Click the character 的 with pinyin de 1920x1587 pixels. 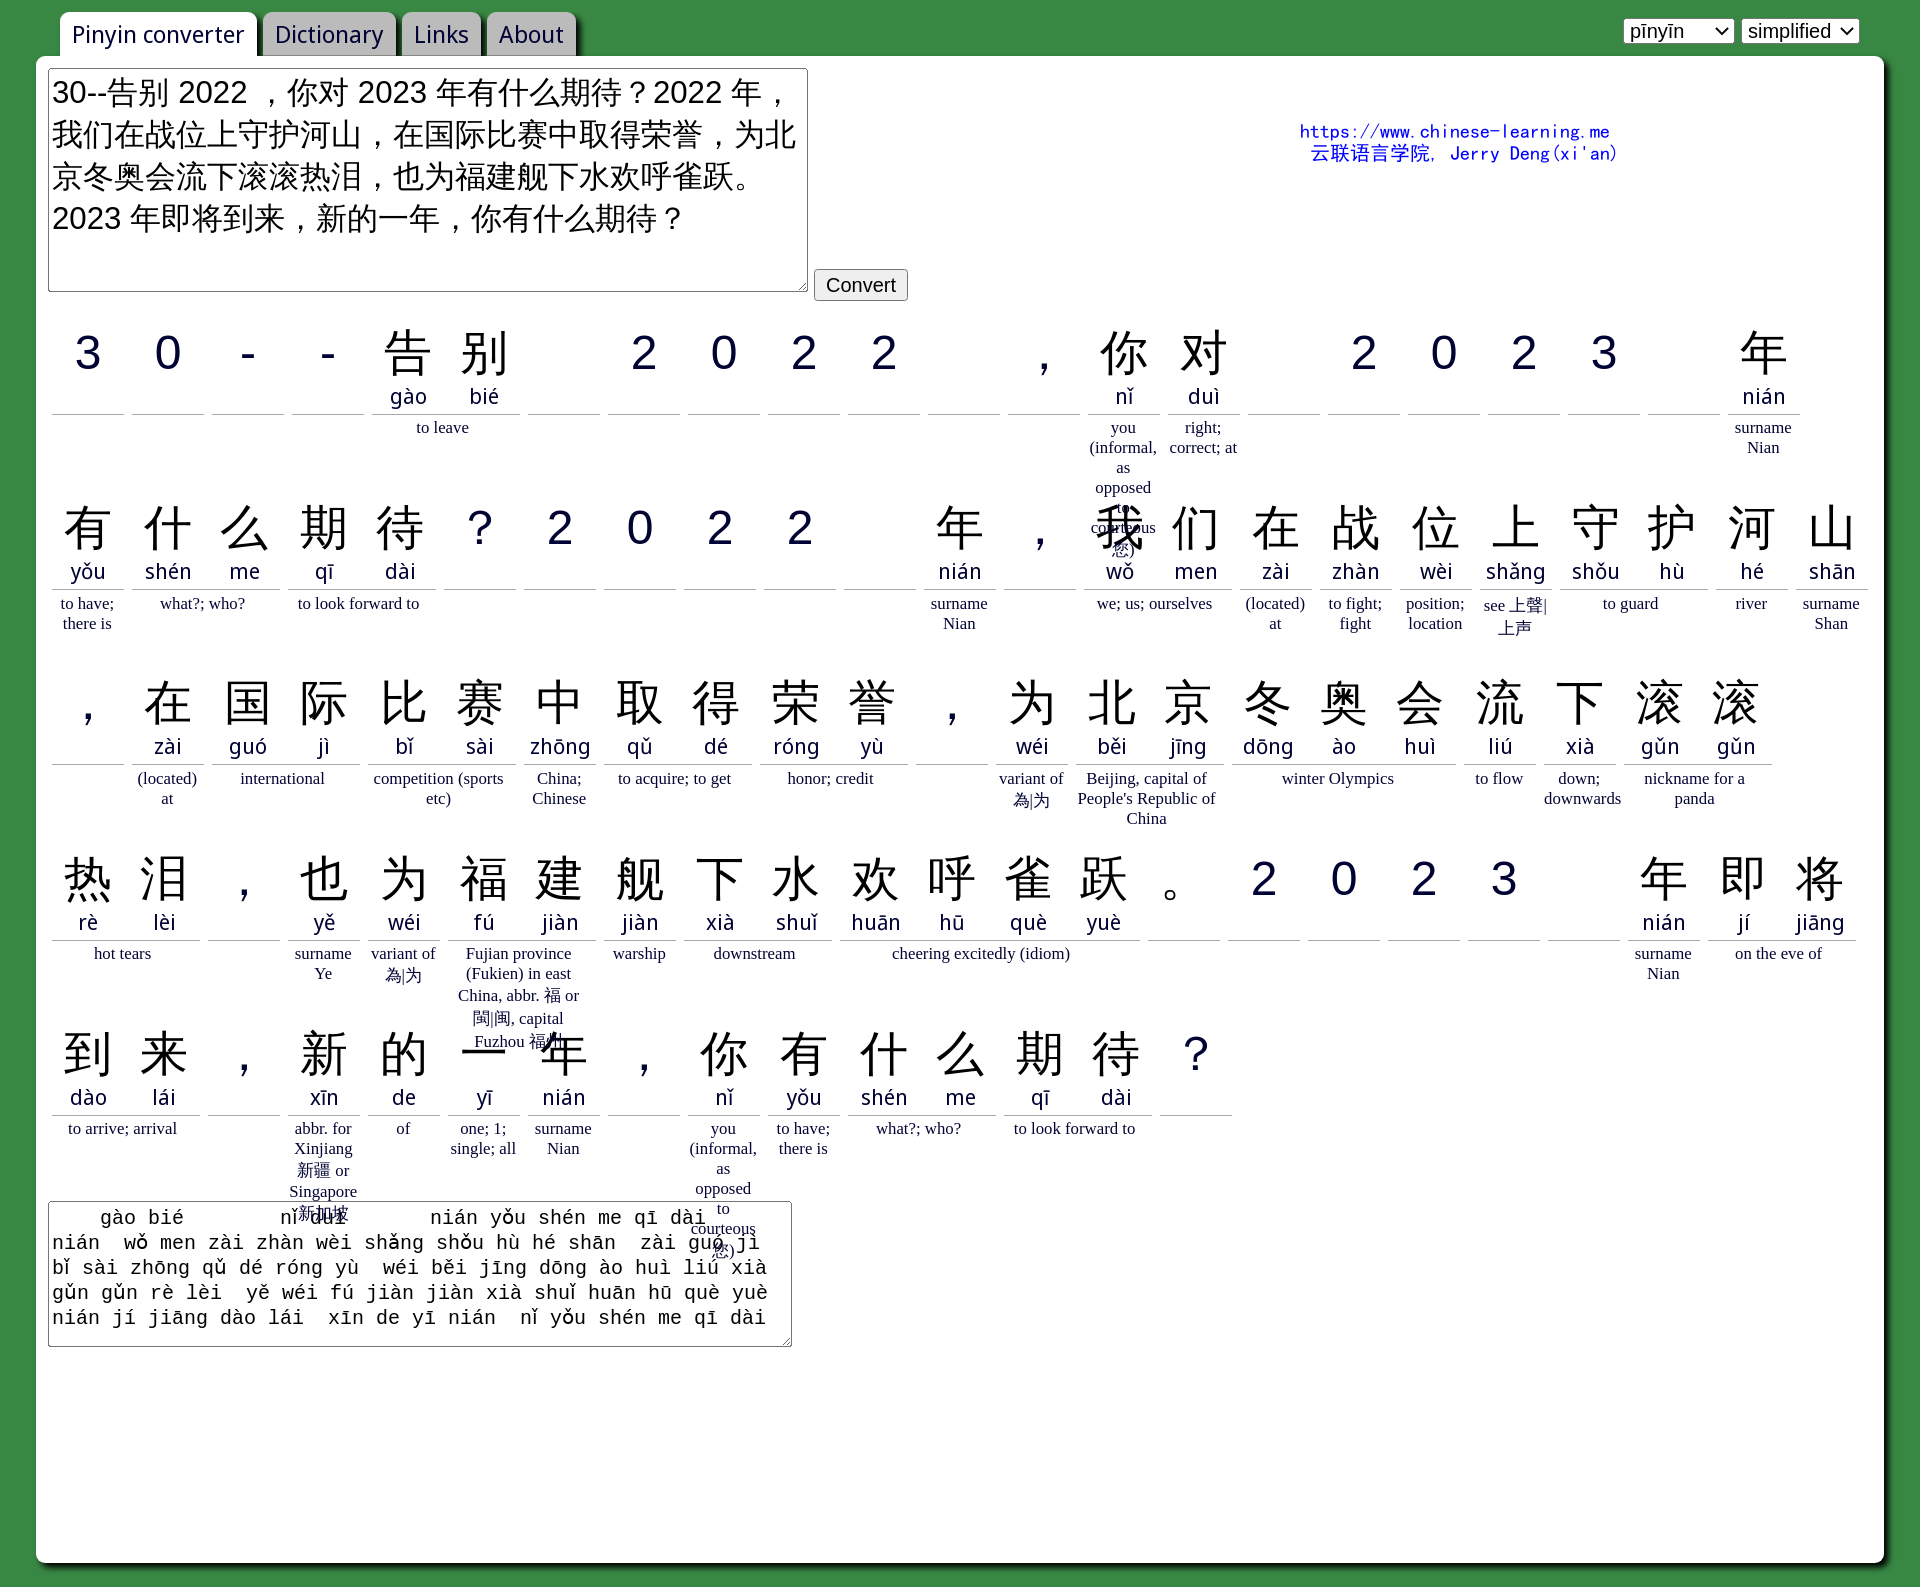click(x=404, y=1054)
